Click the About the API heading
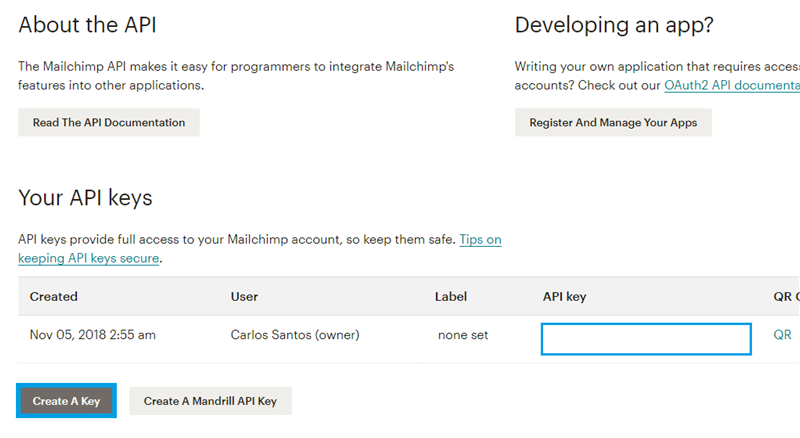 [87, 25]
